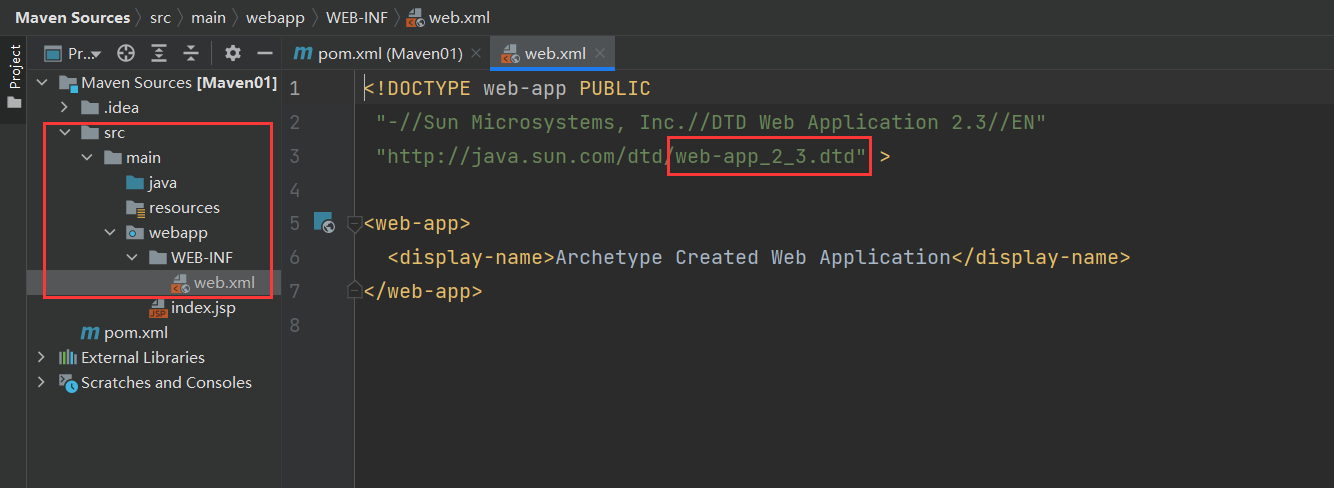
Task: Click the Select Opened File locate icon
Action: 126,53
